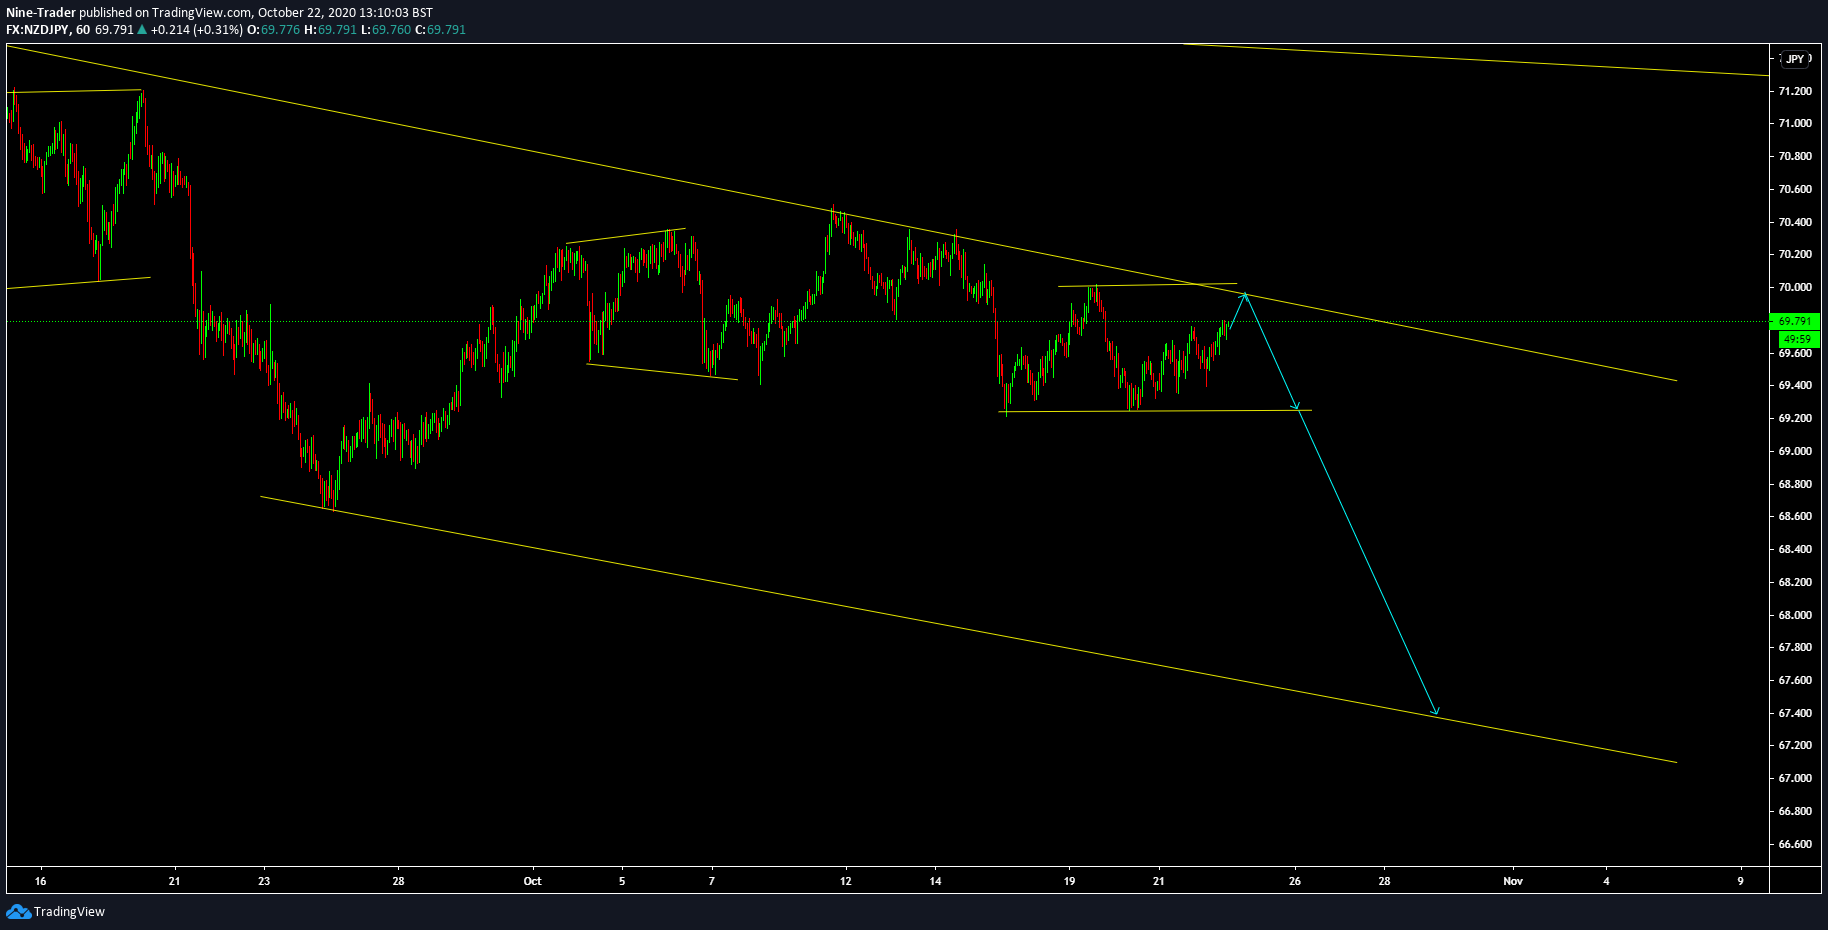
Task: Click the Oct label on the time axis
Action: click(x=532, y=881)
